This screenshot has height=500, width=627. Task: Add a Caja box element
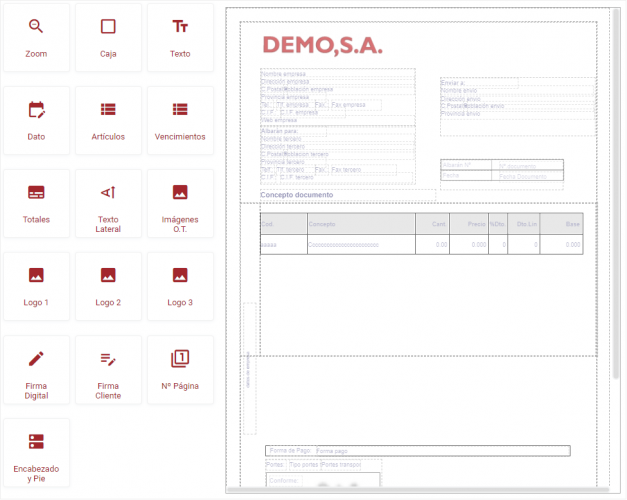pos(108,37)
